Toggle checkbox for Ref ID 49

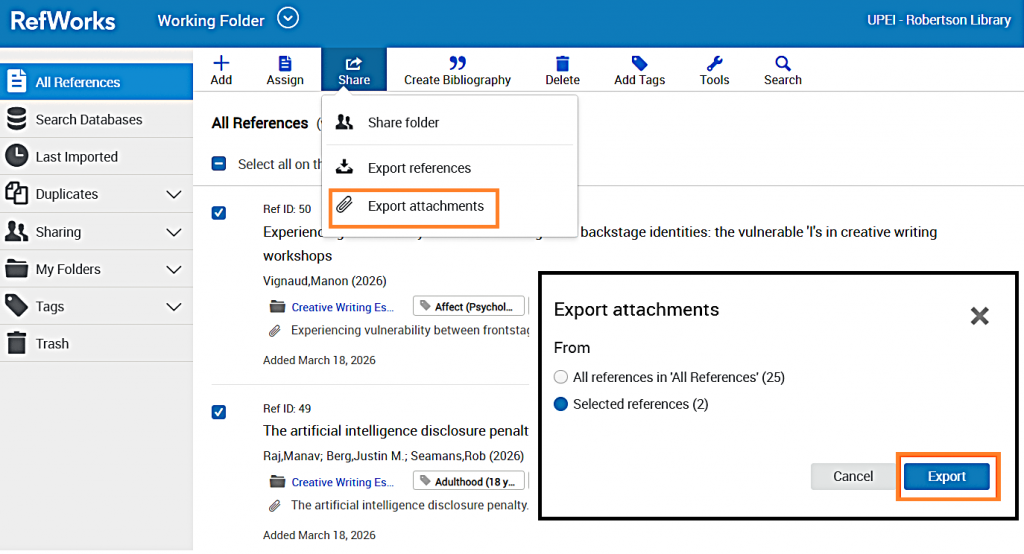(x=219, y=412)
